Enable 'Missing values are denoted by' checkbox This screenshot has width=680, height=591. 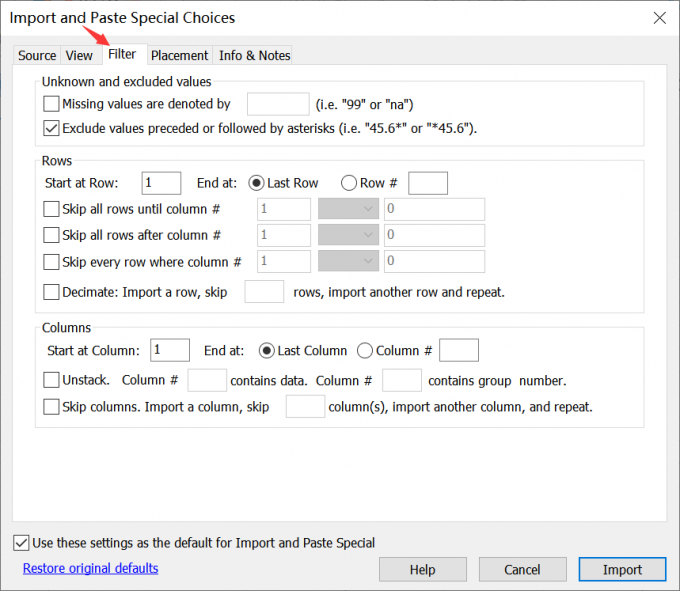[x=52, y=104]
